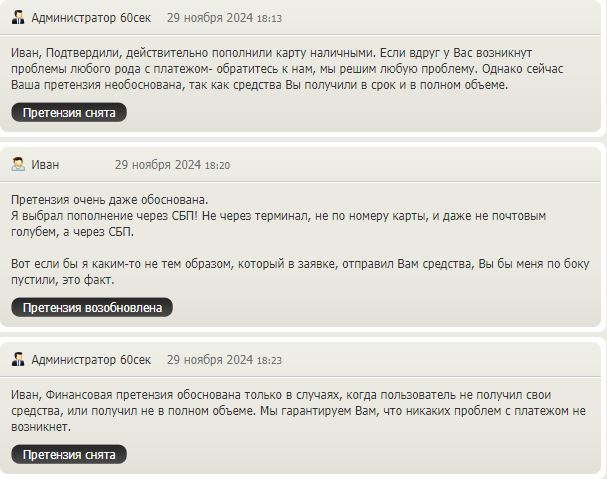Click the timestamp 29 ноября 2024 18:13
The height and width of the screenshot is (479, 607).
point(224,18)
